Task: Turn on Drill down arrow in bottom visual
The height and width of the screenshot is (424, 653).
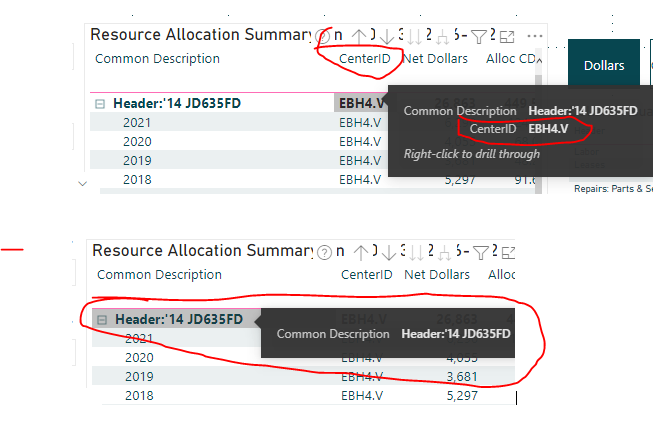Action: tap(389, 252)
